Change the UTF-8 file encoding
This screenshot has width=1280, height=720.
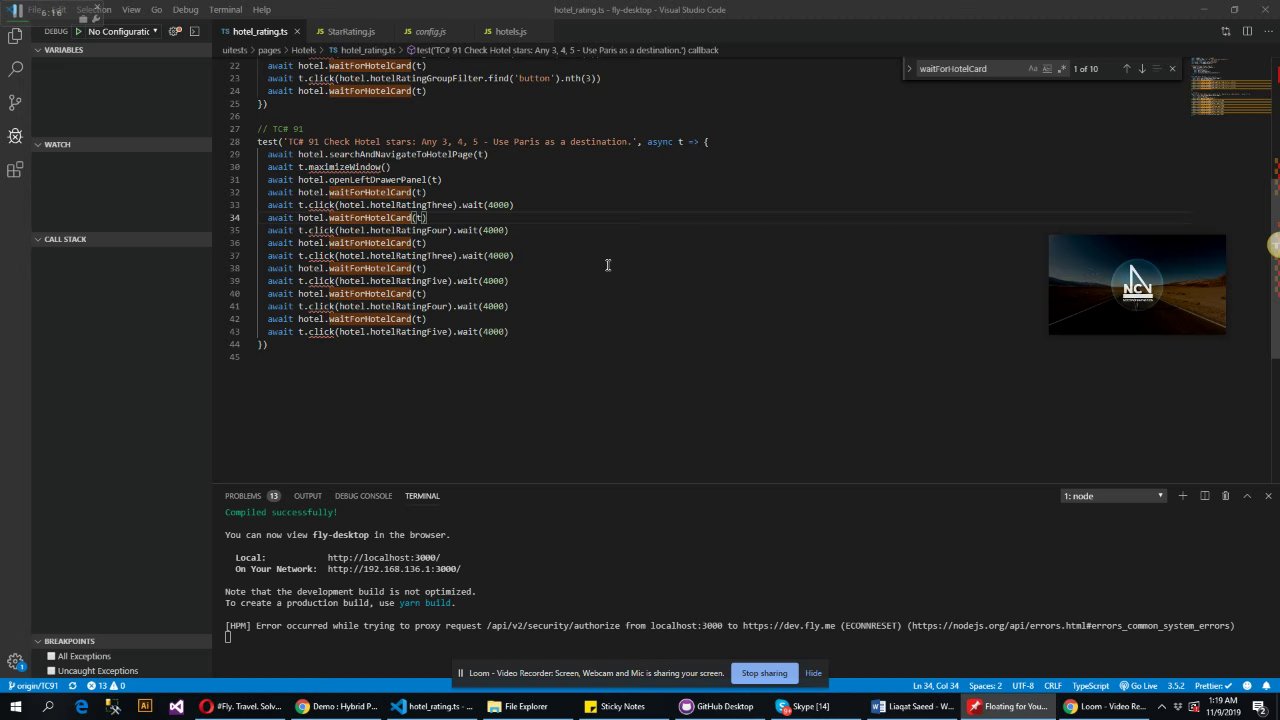point(1022,686)
